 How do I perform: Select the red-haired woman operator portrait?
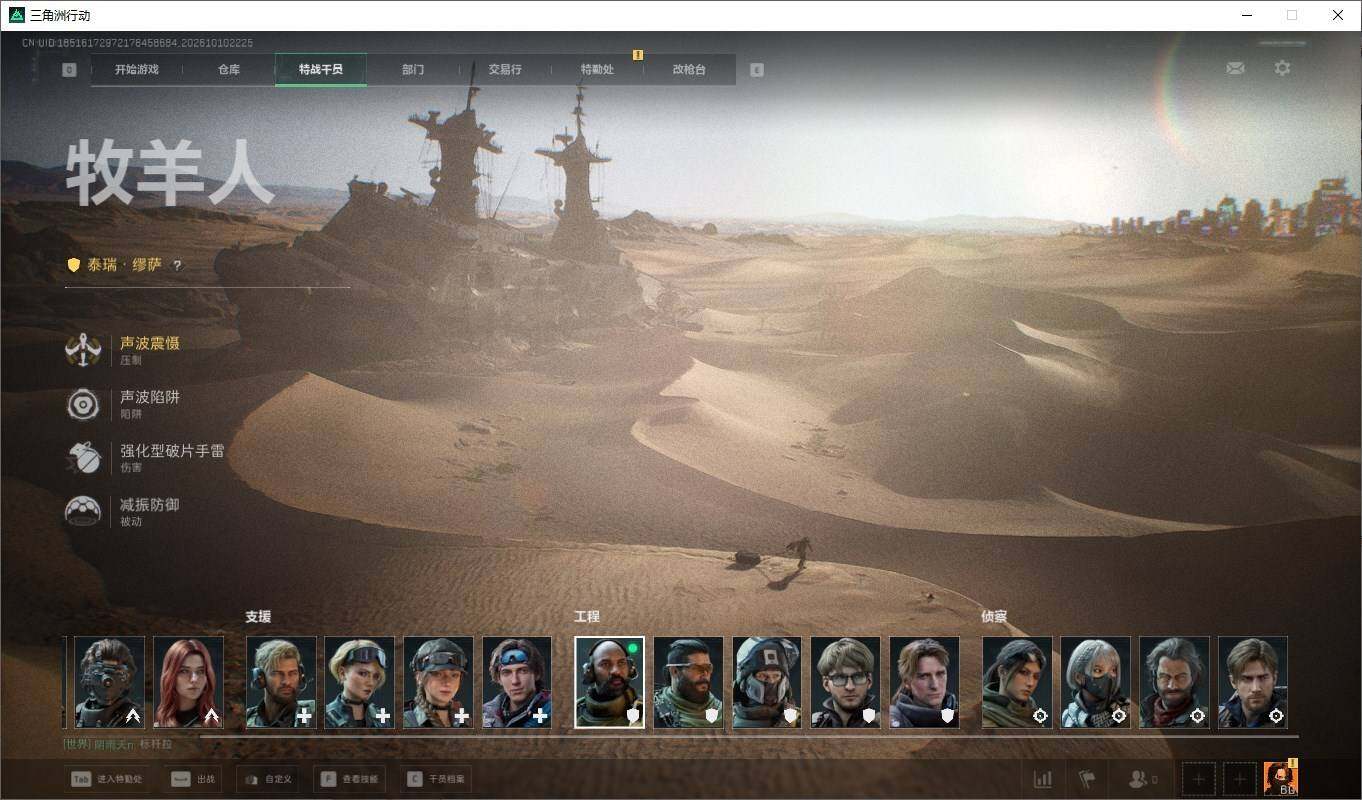(189, 682)
